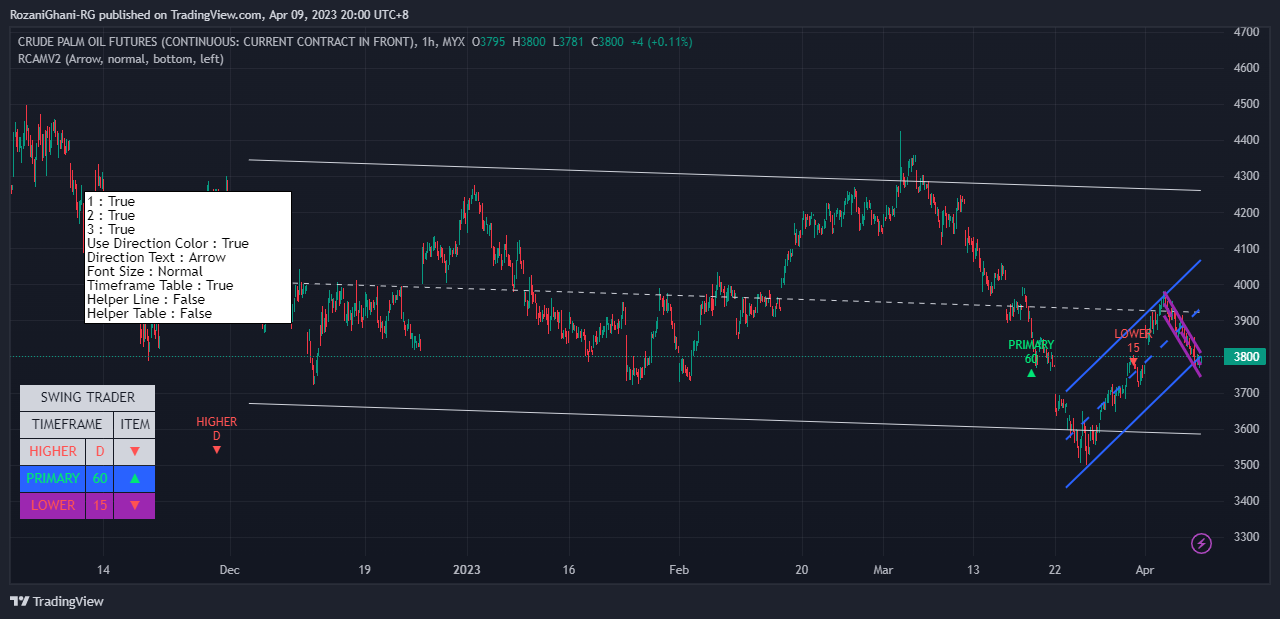Click 'Timeframe Table : True' line
The image size is (1280, 619).
(x=160, y=285)
